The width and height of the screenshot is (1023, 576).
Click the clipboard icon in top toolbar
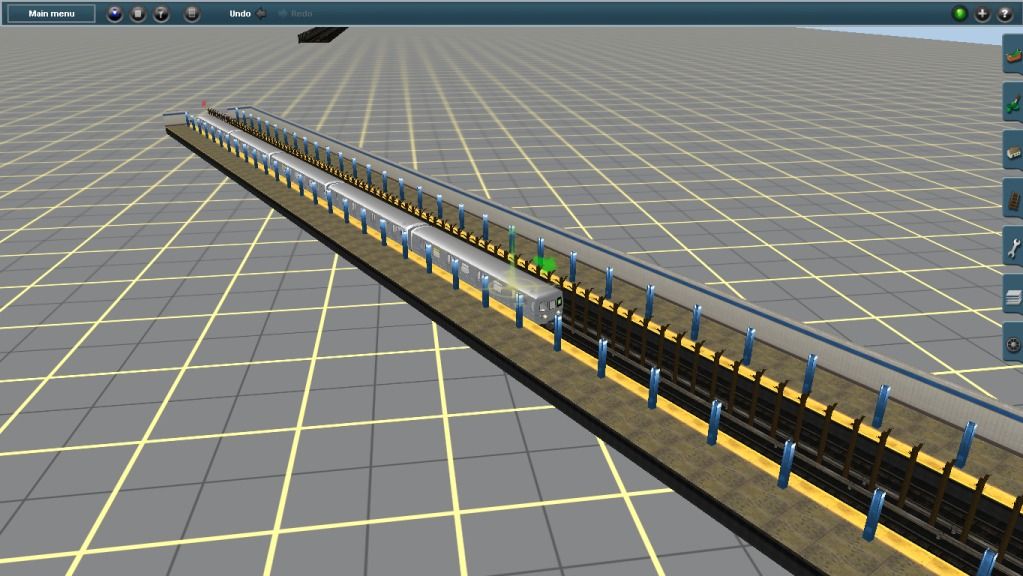click(x=191, y=13)
